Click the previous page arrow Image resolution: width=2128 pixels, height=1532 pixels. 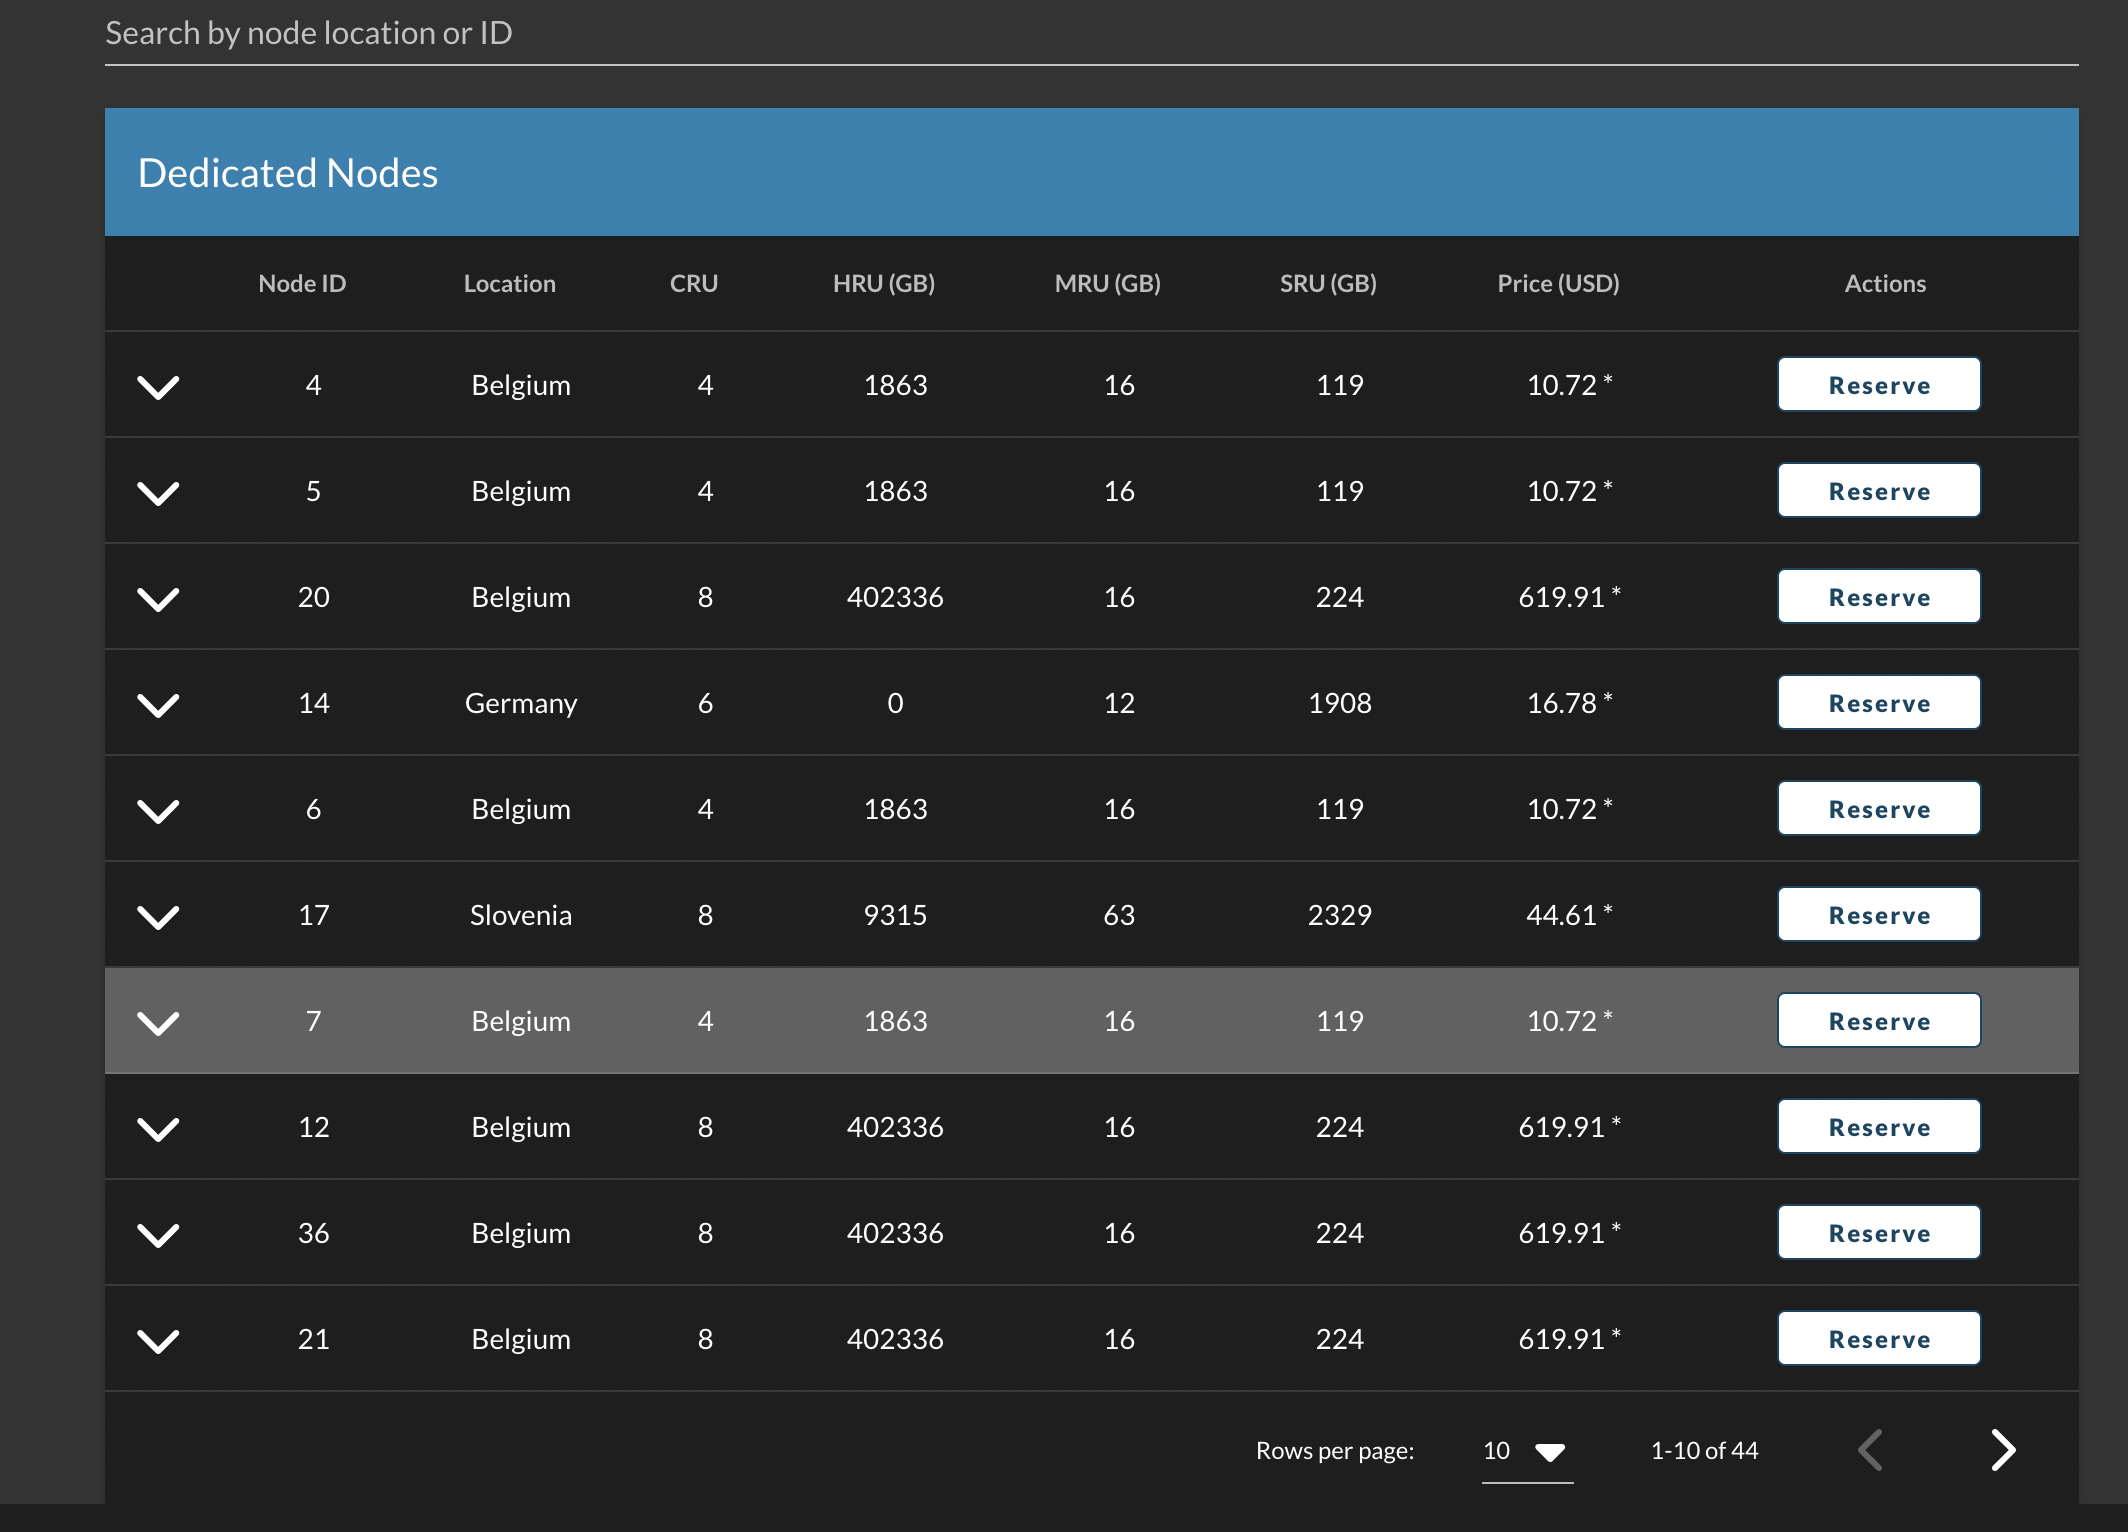1869,1450
